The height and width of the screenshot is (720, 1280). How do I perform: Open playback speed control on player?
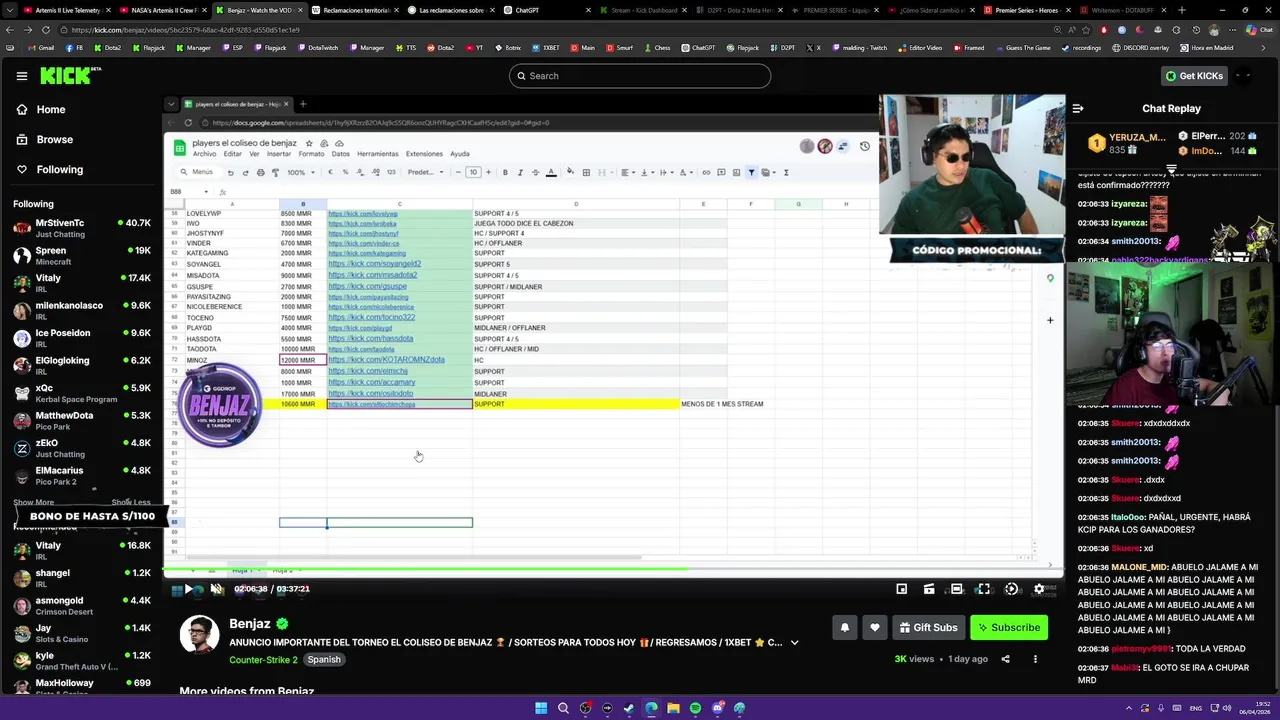(x=1011, y=589)
